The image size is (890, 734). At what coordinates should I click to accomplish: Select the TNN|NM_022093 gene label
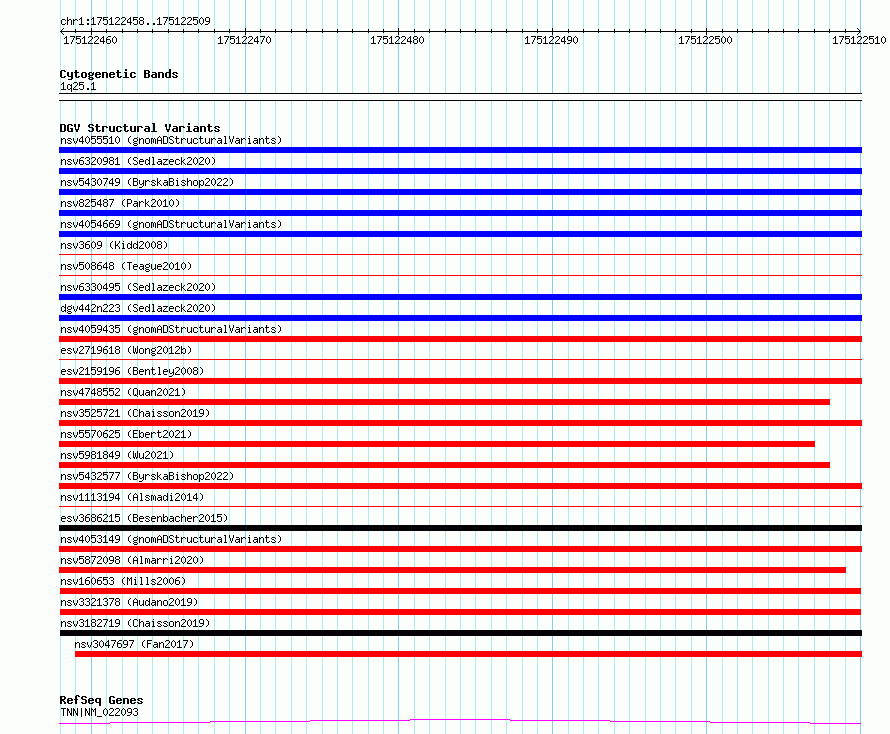tap(99, 712)
